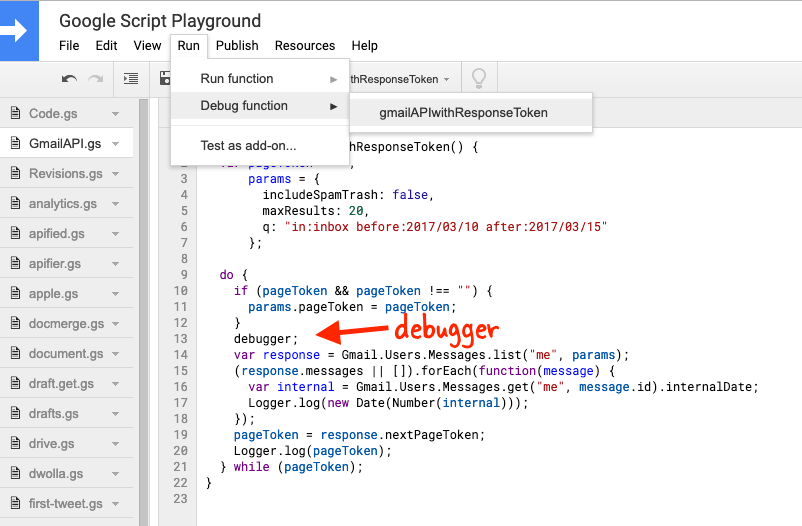Open the Publish menu
802x526 pixels.
coord(237,46)
